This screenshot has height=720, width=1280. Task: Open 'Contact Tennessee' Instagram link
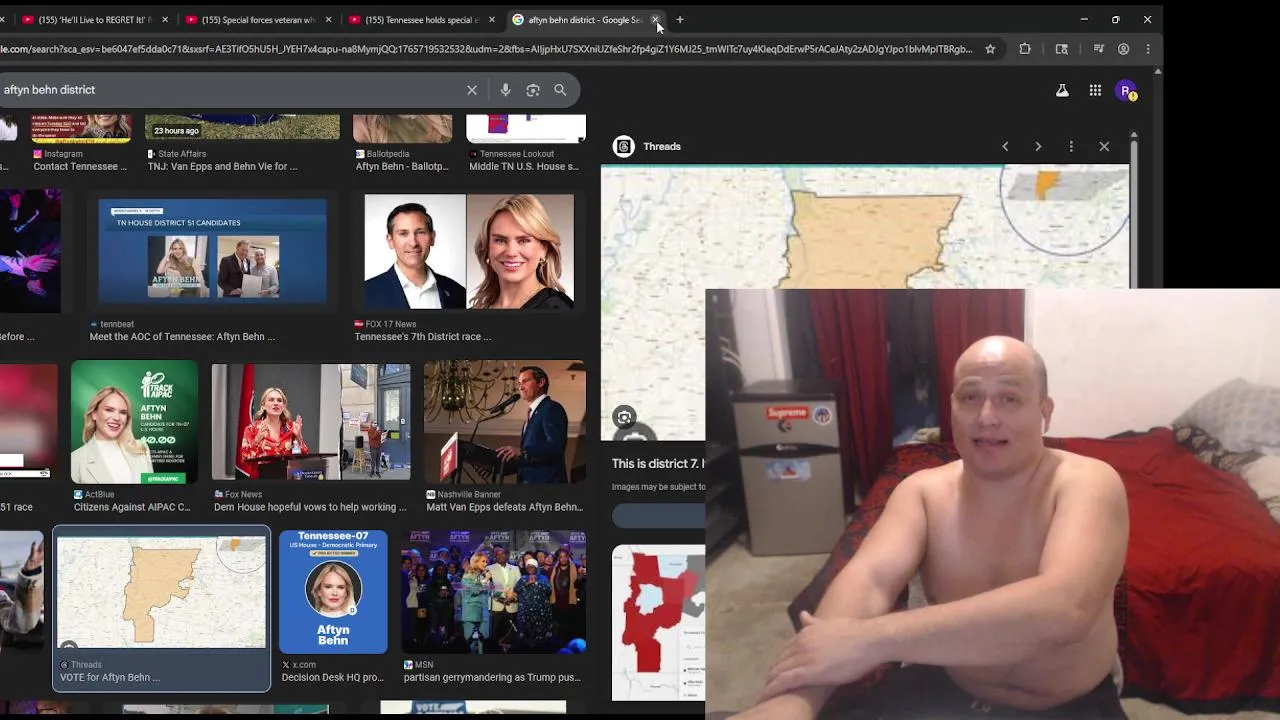[80, 166]
